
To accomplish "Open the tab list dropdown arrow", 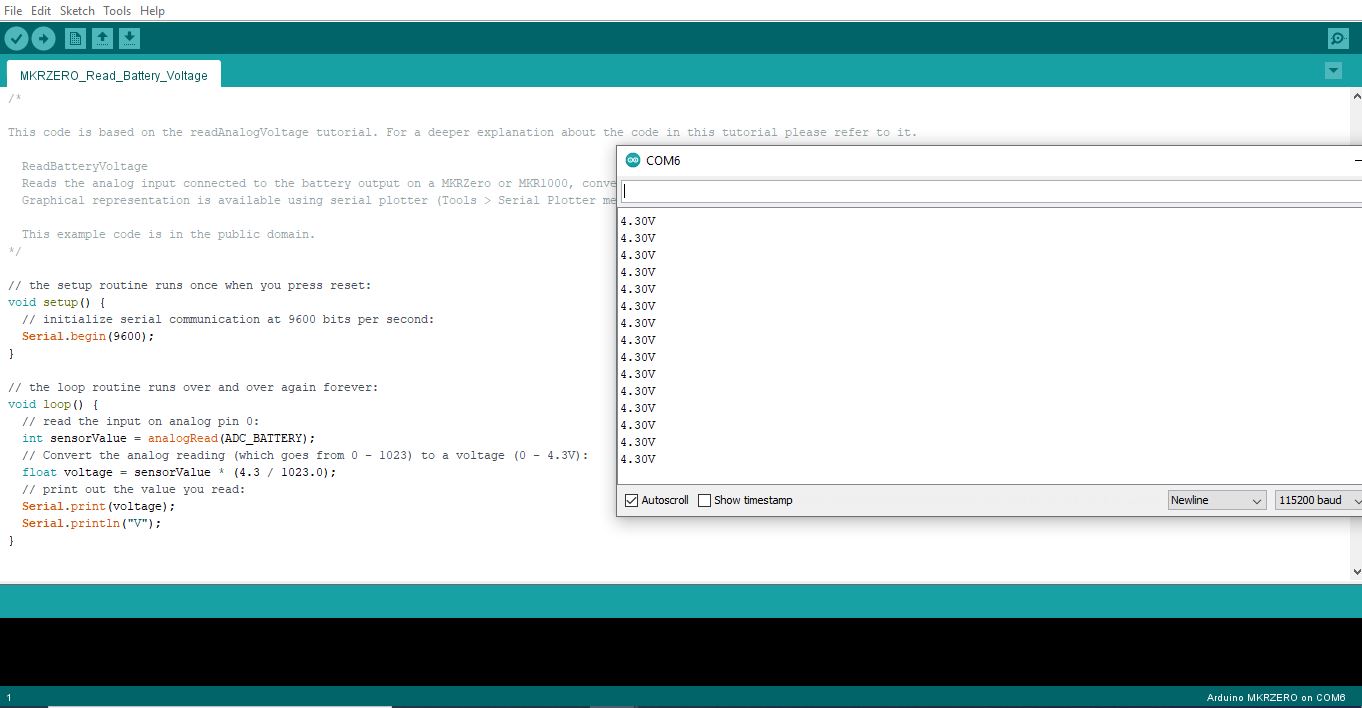I will point(1333,70).
